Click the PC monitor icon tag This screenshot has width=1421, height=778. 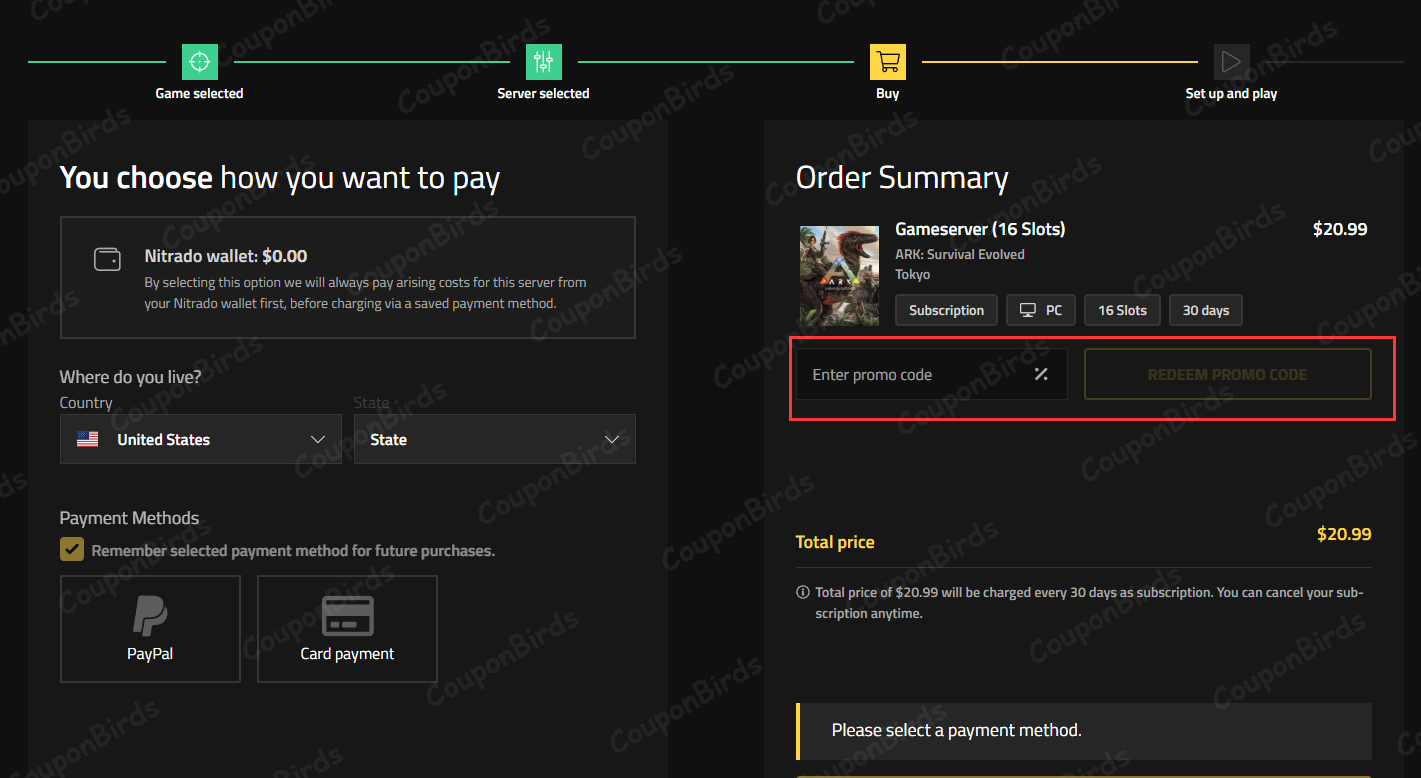tap(1040, 310)
